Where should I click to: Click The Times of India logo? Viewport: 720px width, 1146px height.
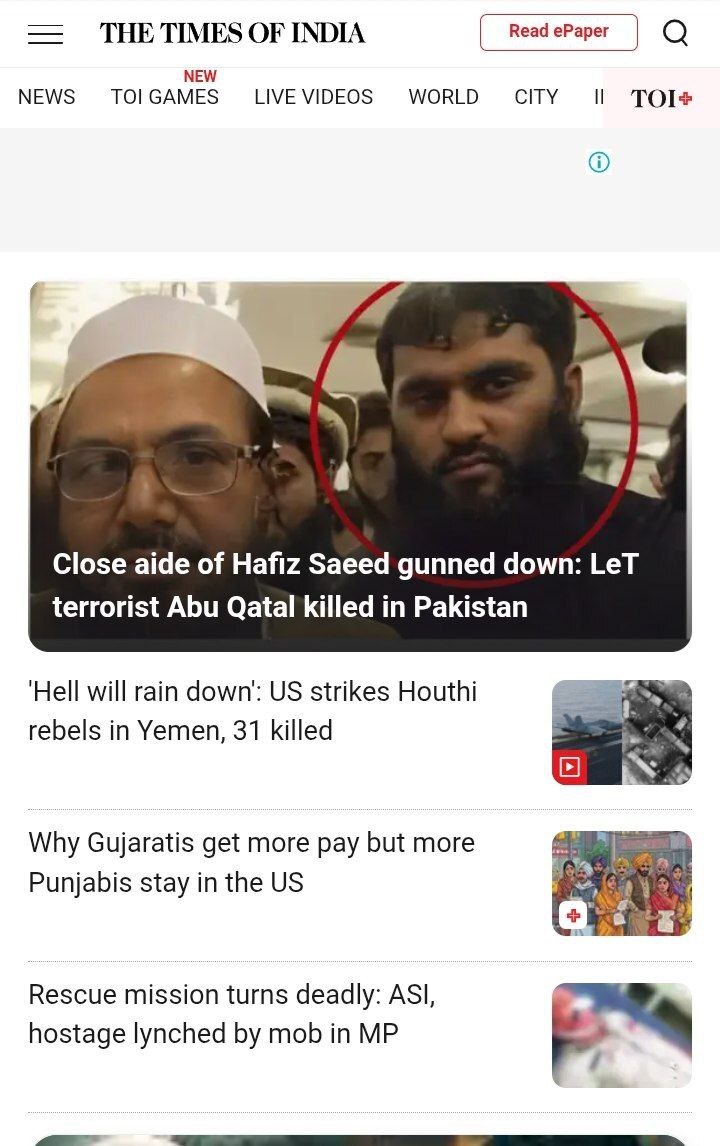[x=232, y=33]
